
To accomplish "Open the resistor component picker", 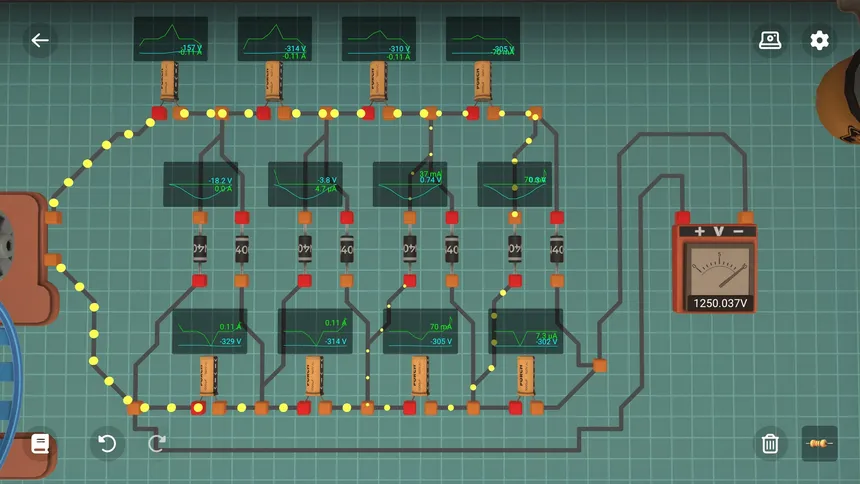I will click(x=819, y=443).
